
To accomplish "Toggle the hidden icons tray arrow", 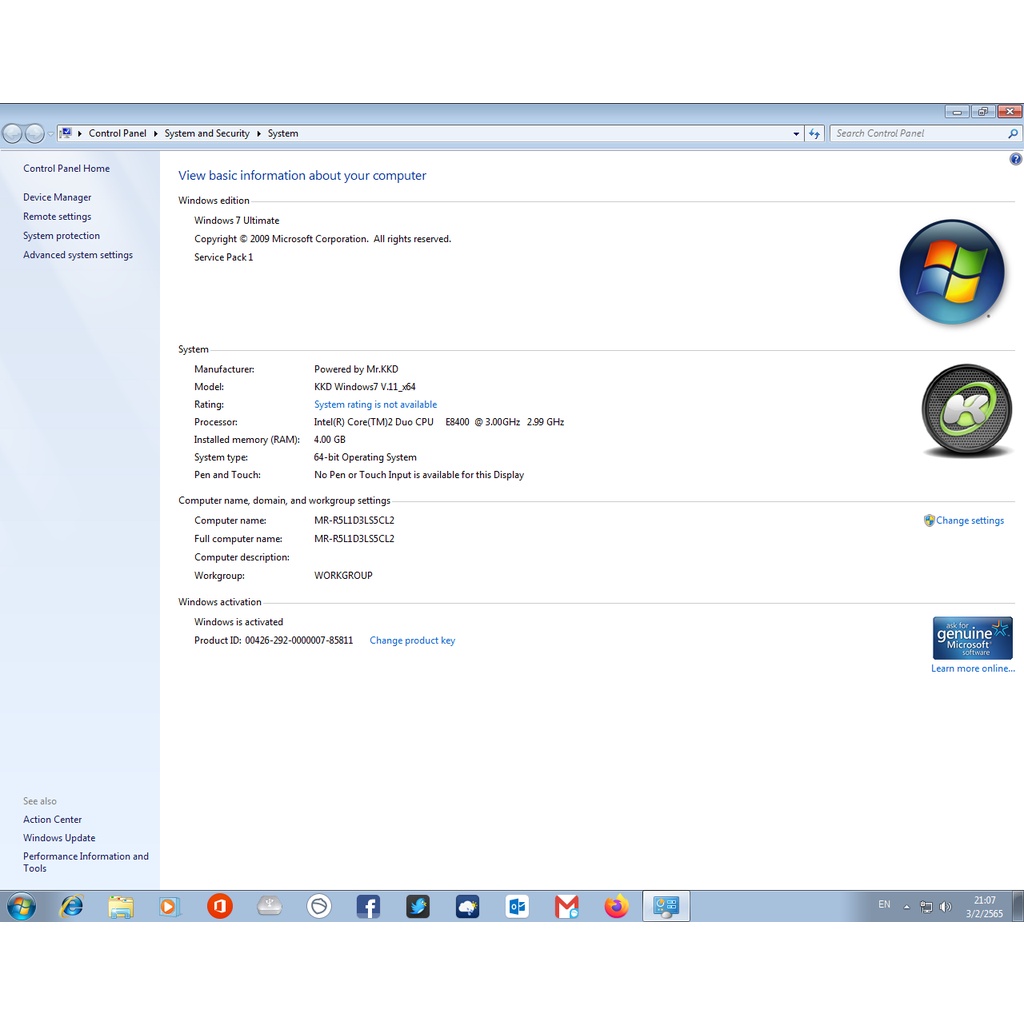I will pyautogui.click(x=907, y=906).
